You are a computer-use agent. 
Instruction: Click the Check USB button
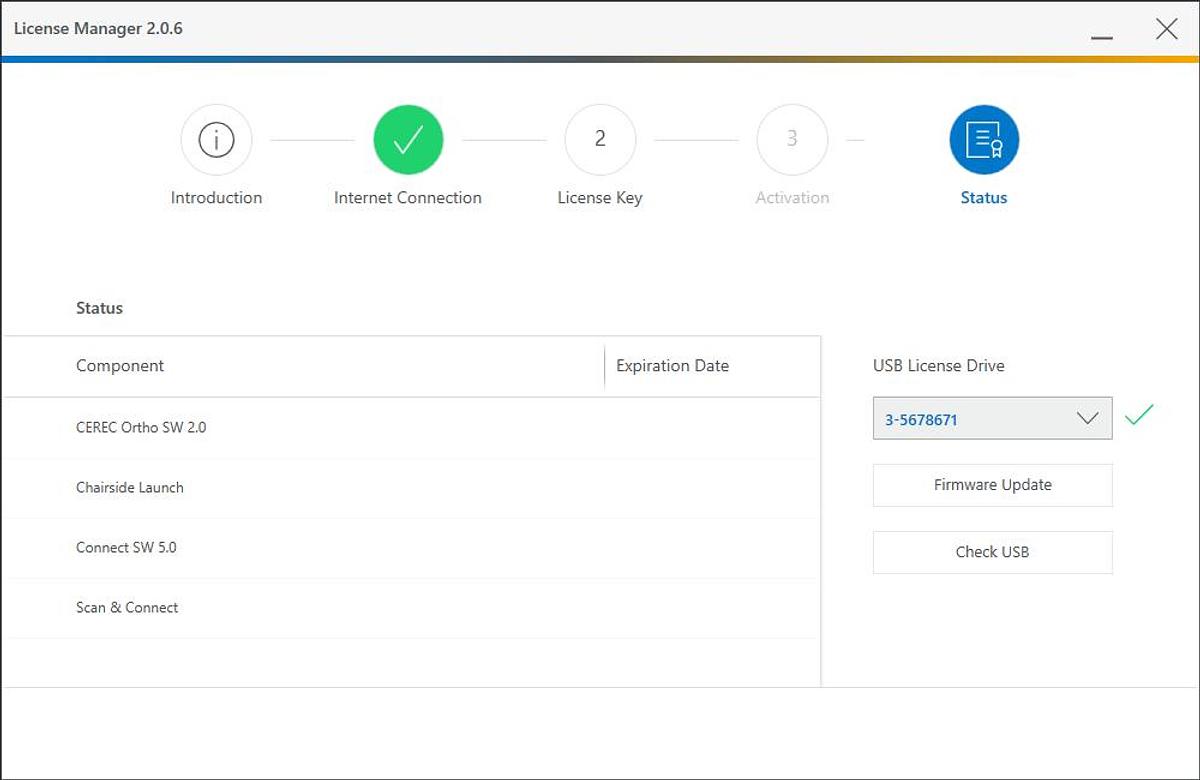coord(992,552)
